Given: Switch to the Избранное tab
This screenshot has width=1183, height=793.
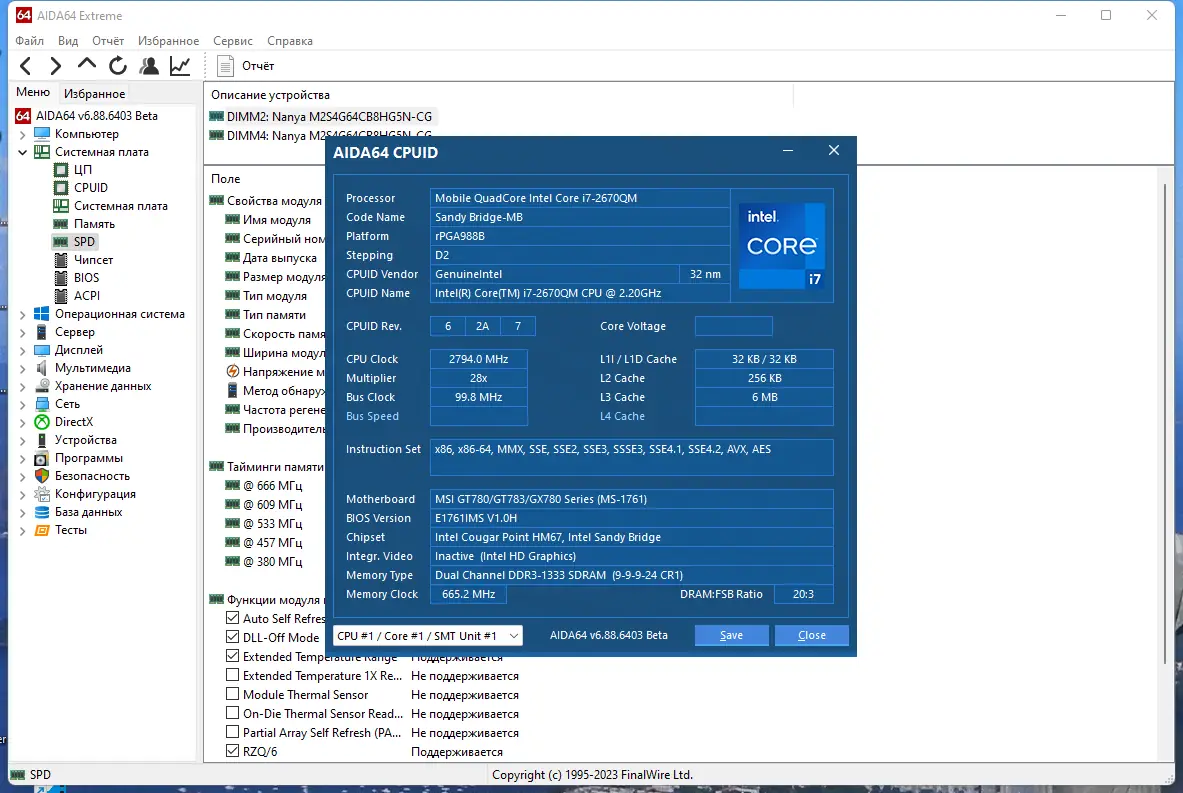Looking at the screenshot, I should click(94, 94).
